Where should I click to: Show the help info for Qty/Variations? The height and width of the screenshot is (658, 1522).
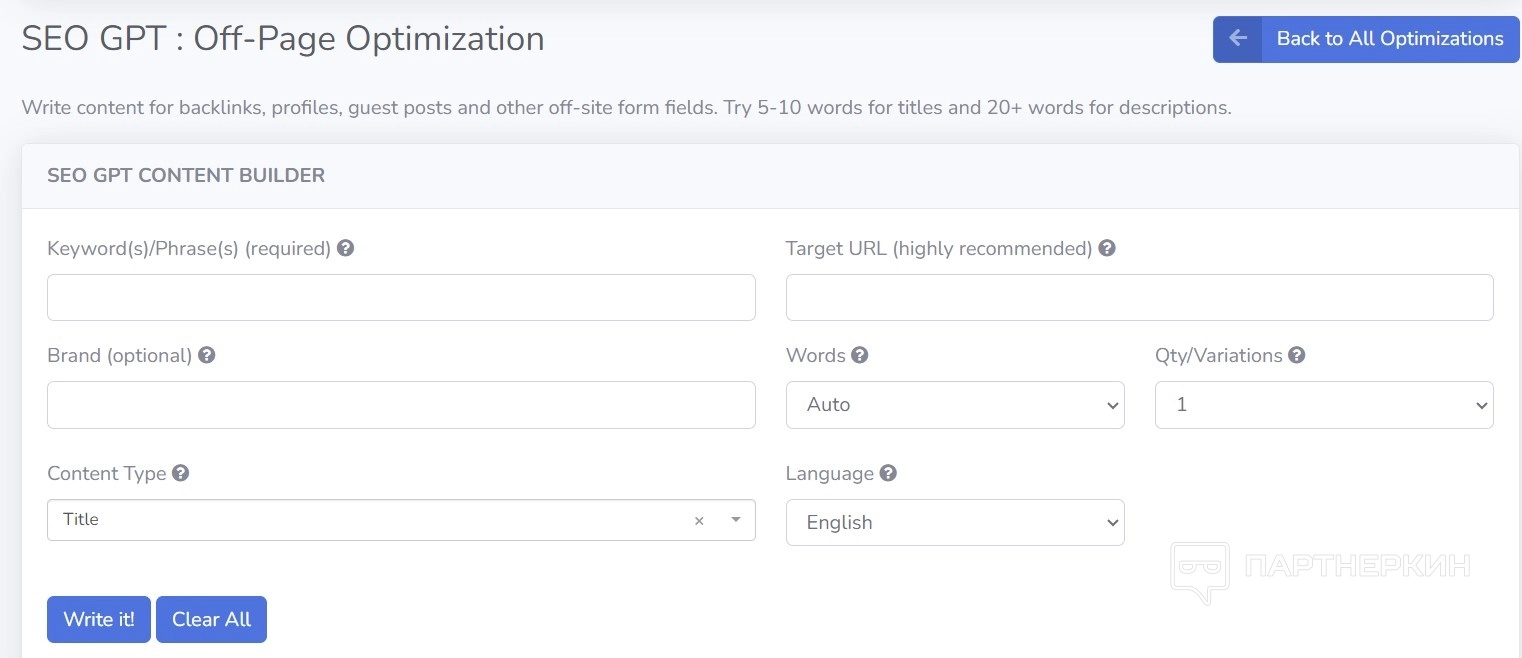pyautogui.click(x=1297, y=355)
